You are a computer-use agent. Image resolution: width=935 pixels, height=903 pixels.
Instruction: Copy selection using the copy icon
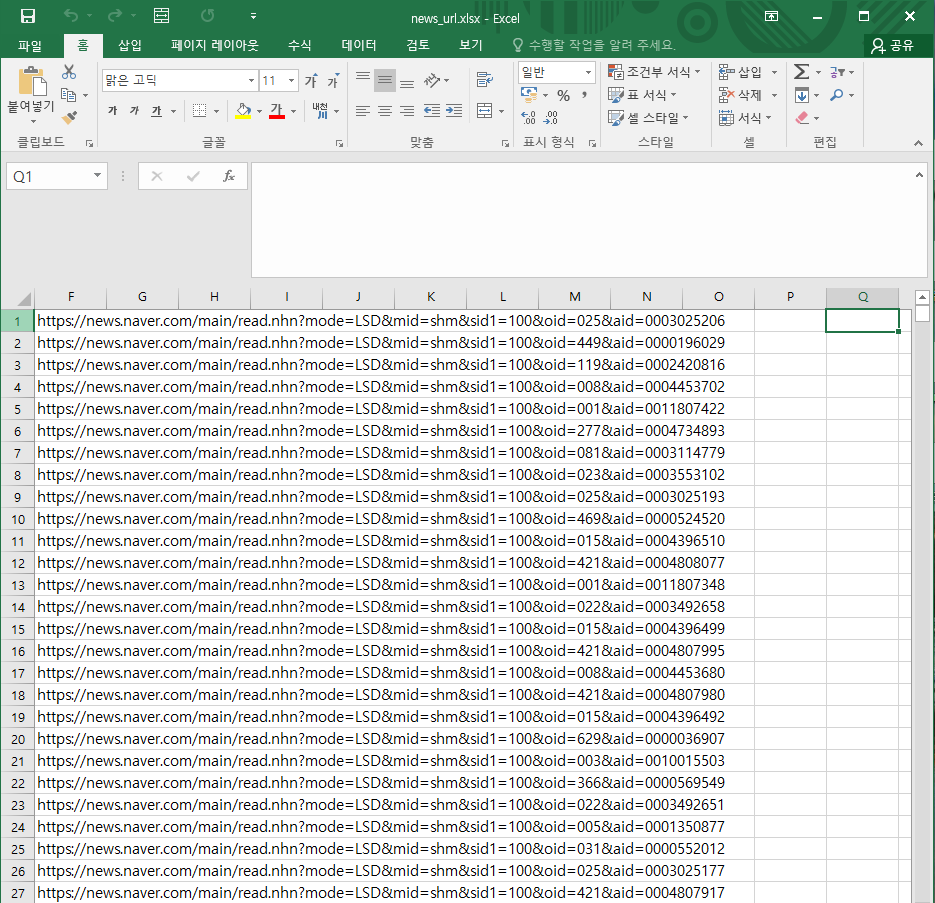pyautogui.click(x=69, y=95)
